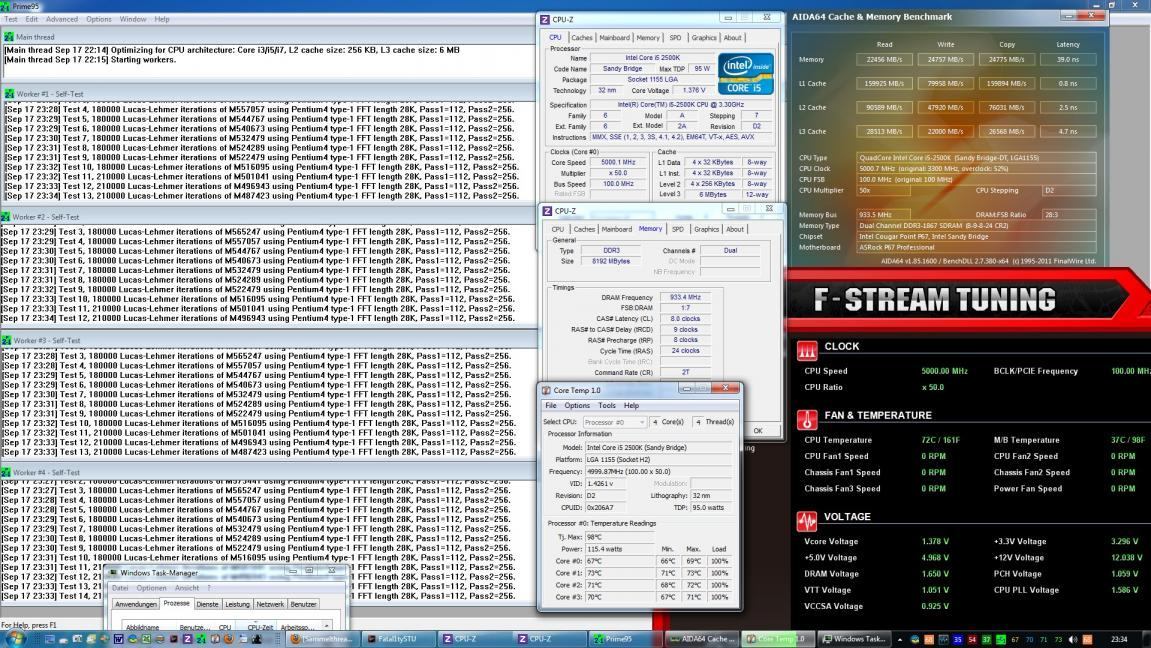Click the AIDA64 CPU Multiplier field 50x
Screen dimensions: 1151x648
tap(883, 191)
